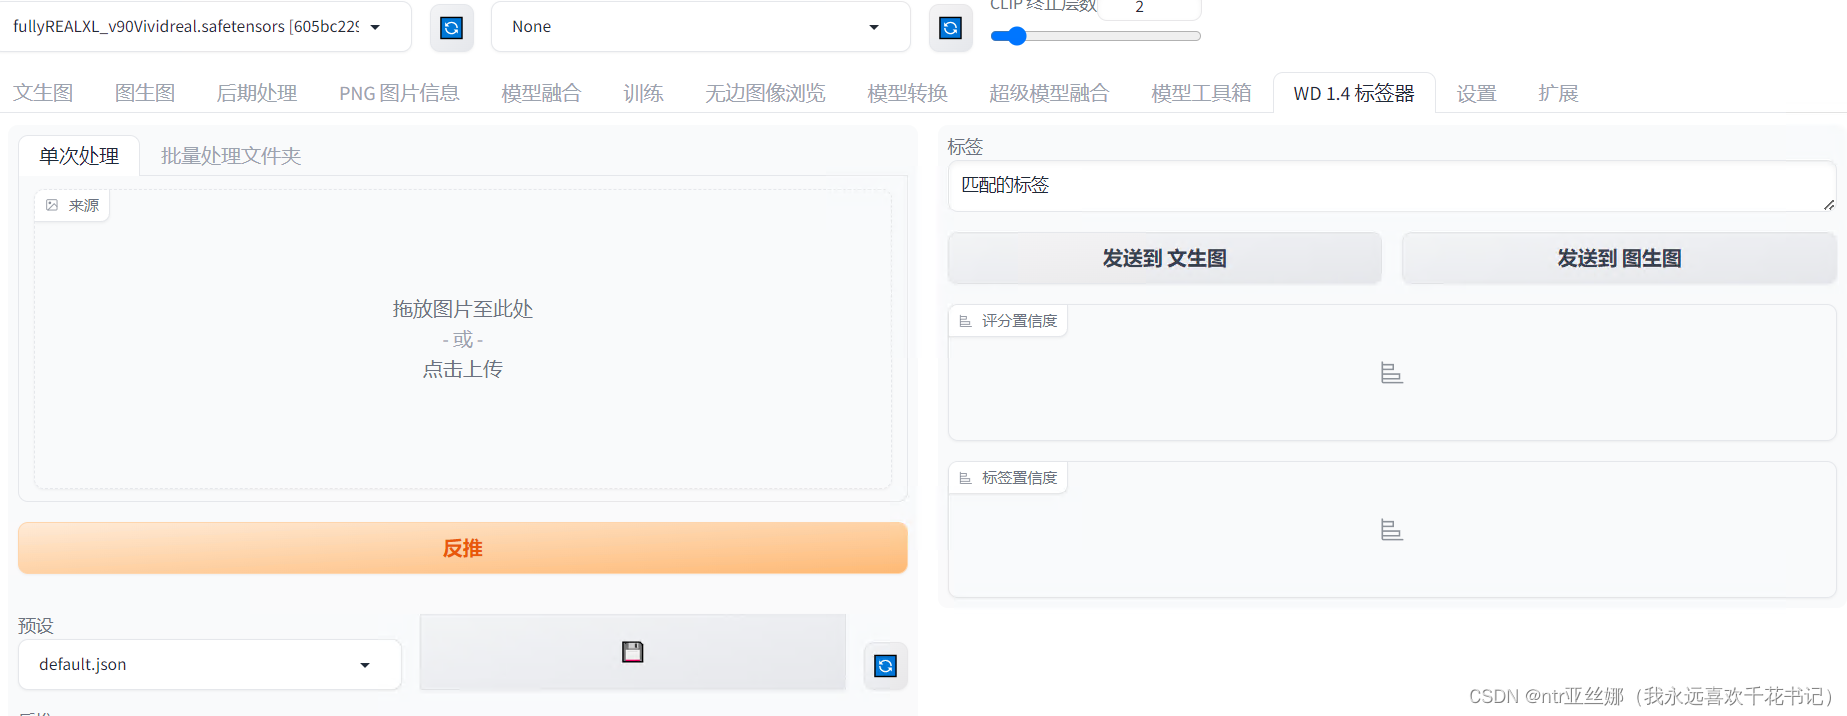Click the chart placeholder in 评分置信度 panel
The width and height of the screenshot is (1847, 716).
click(1392, 373)
